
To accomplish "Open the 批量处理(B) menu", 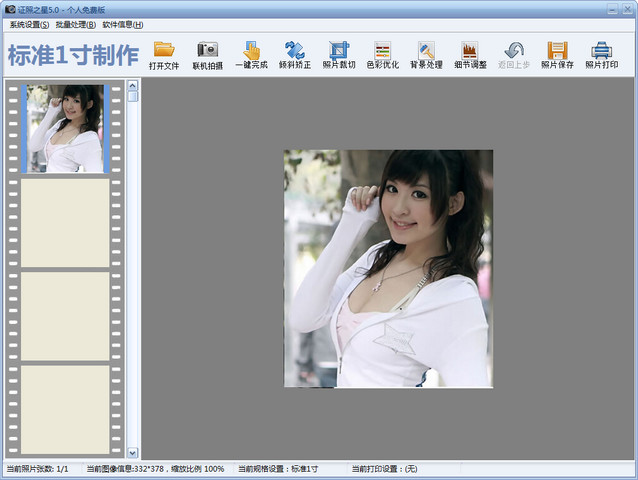I will pos(76,25).
